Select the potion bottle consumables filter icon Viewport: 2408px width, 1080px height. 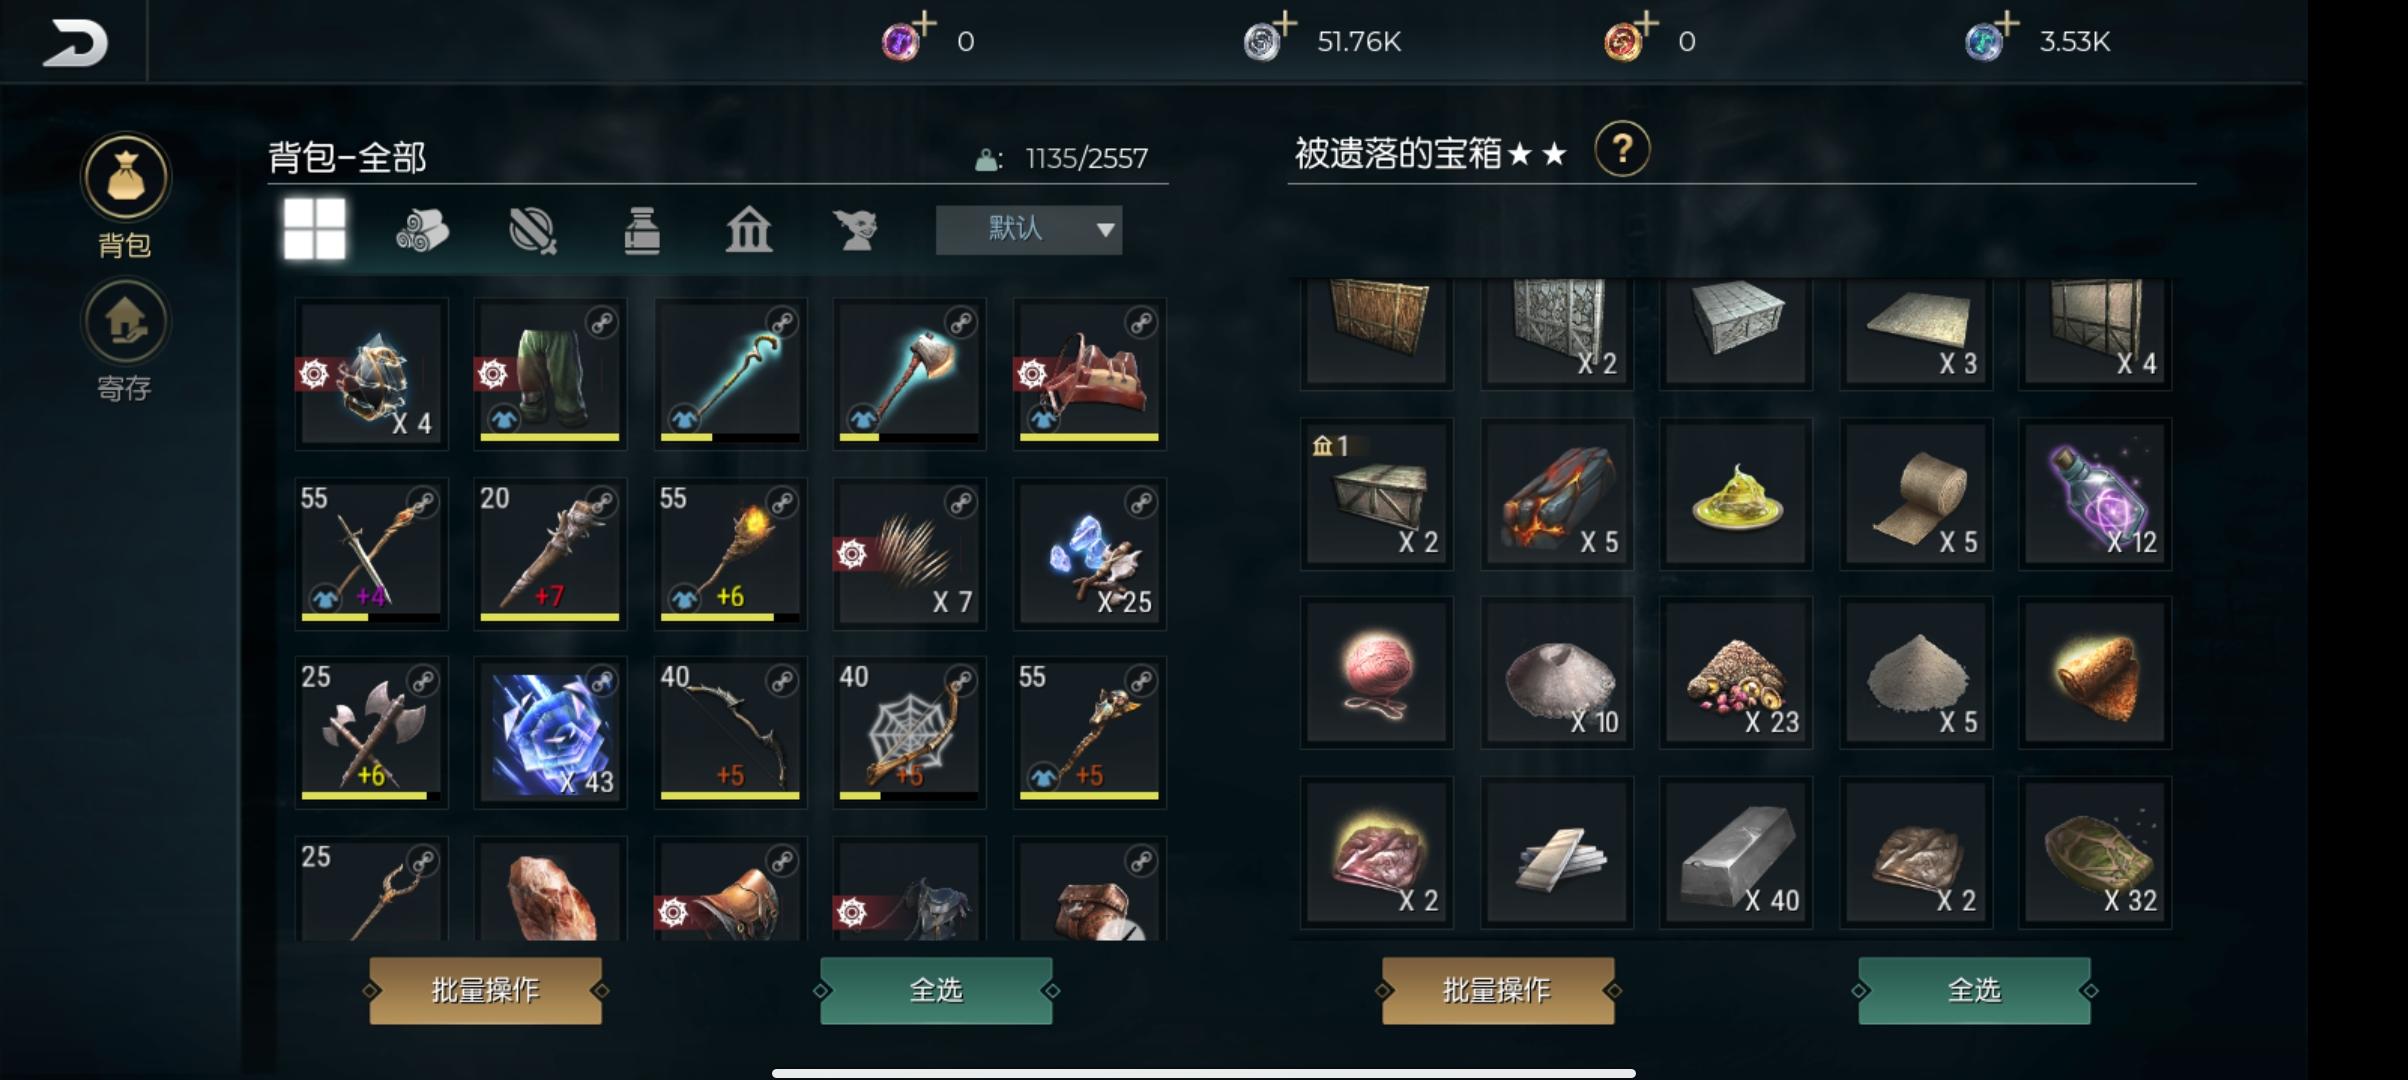click(x=641, y=230)
